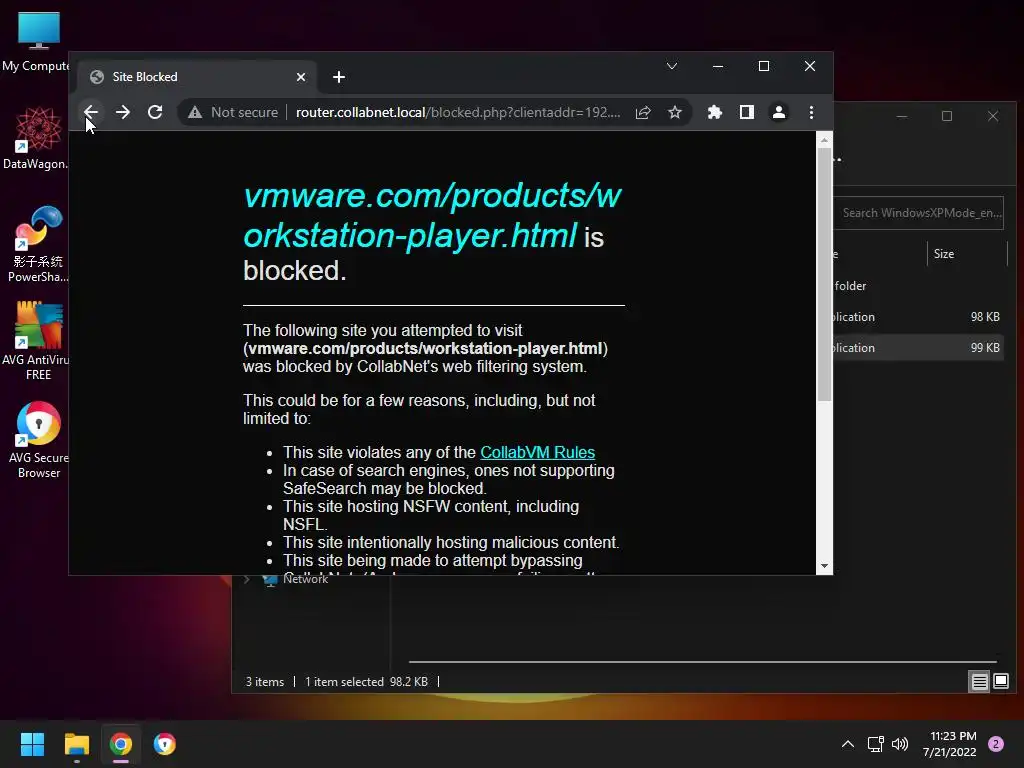
Task: Share this page using share icon
Action: click(643, 112)
